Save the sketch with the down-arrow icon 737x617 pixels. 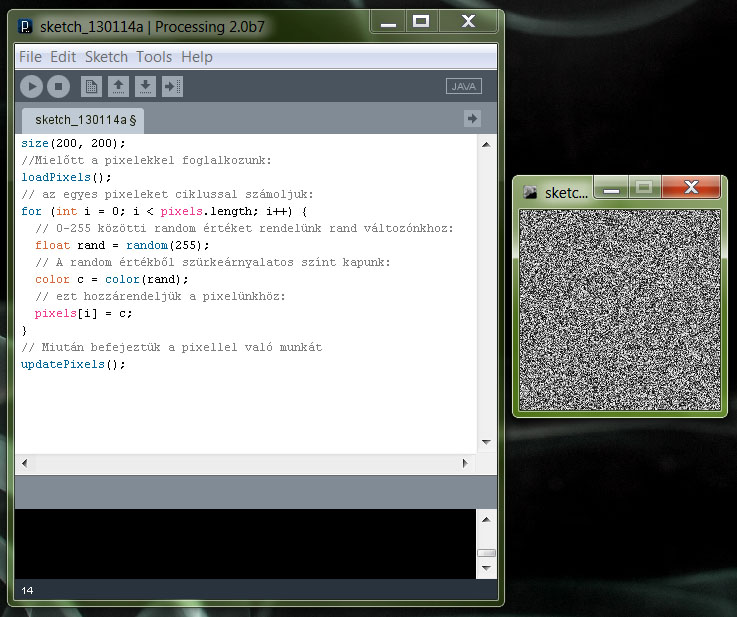click(x=145, y=86)
